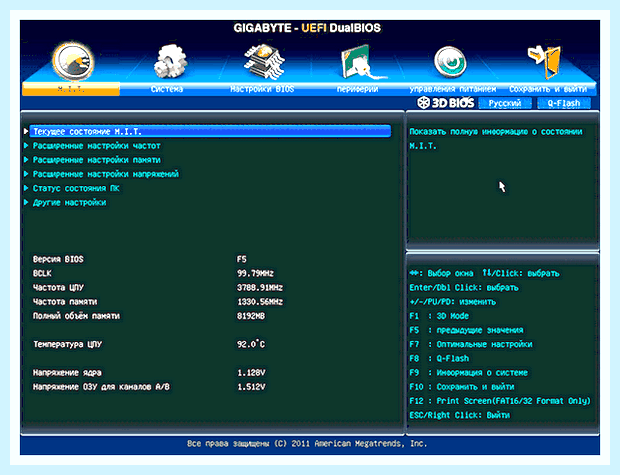Click arrow beside Расширенные настройки памяти
Viewport: 620px width, 475px height.
pos(26,160)
